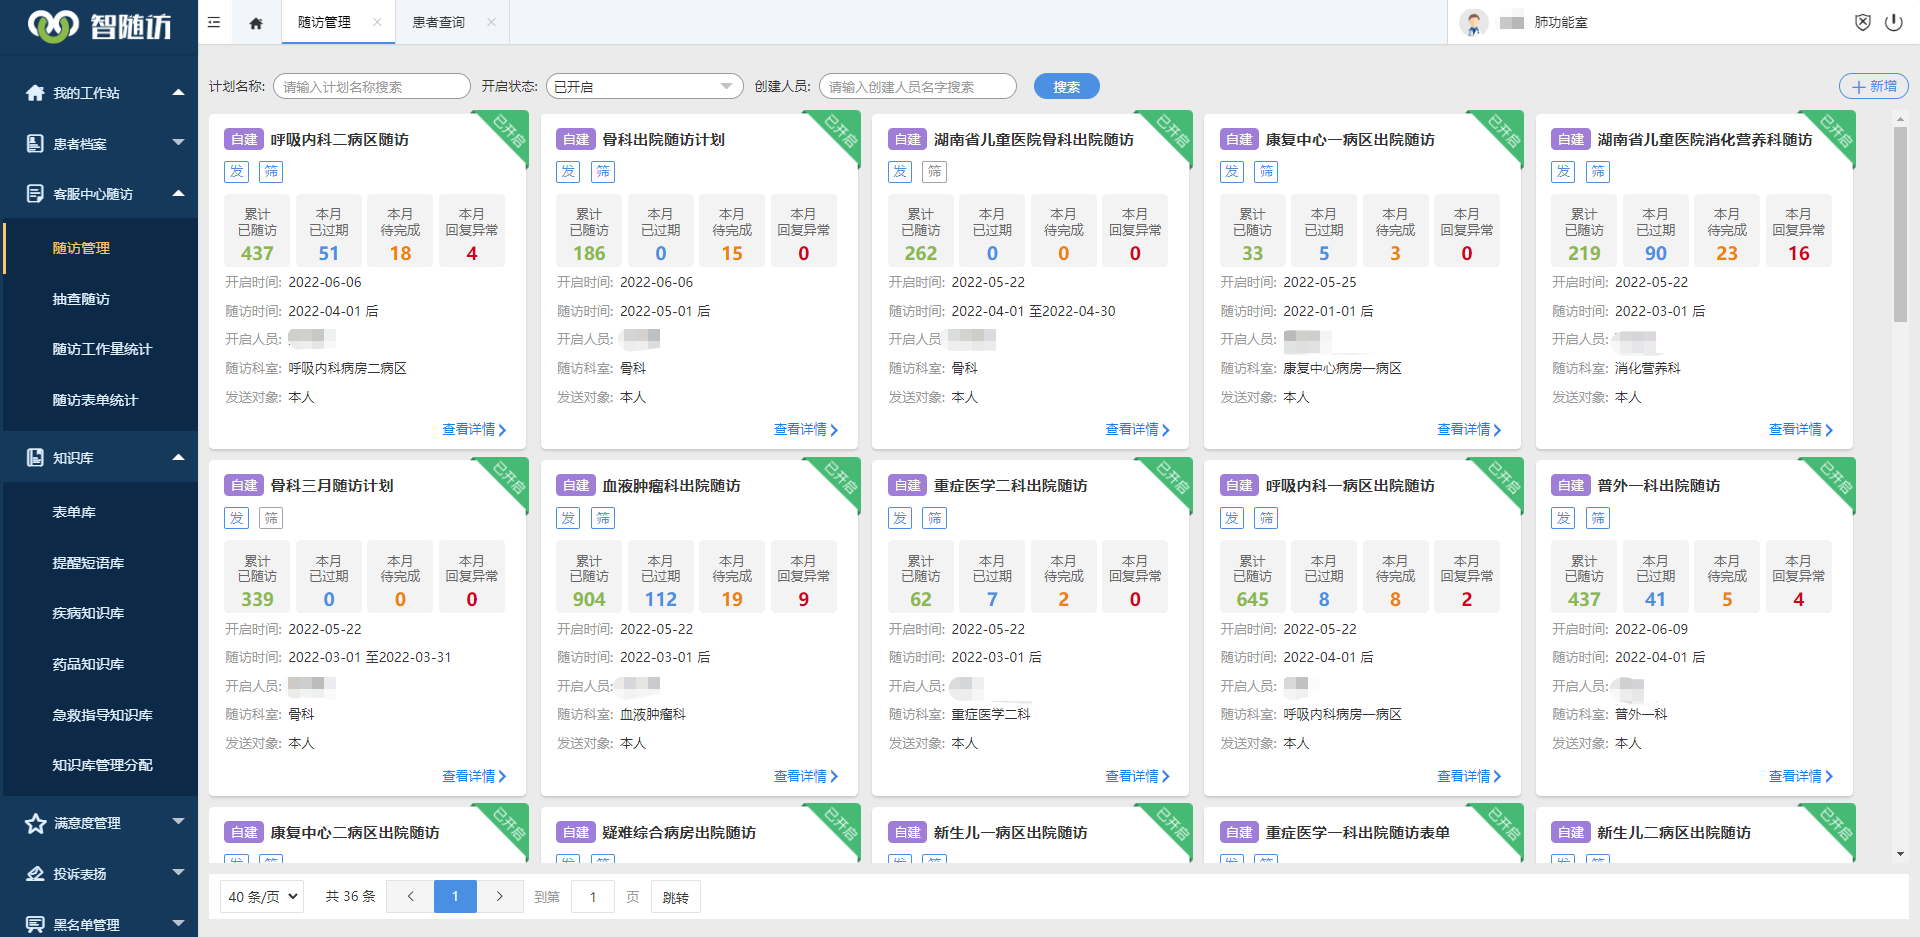The width and height of the screenshot is (1920, 937).
Task: View details of 血液肿瘤科出院随访 card
Action: pos(806,776)
